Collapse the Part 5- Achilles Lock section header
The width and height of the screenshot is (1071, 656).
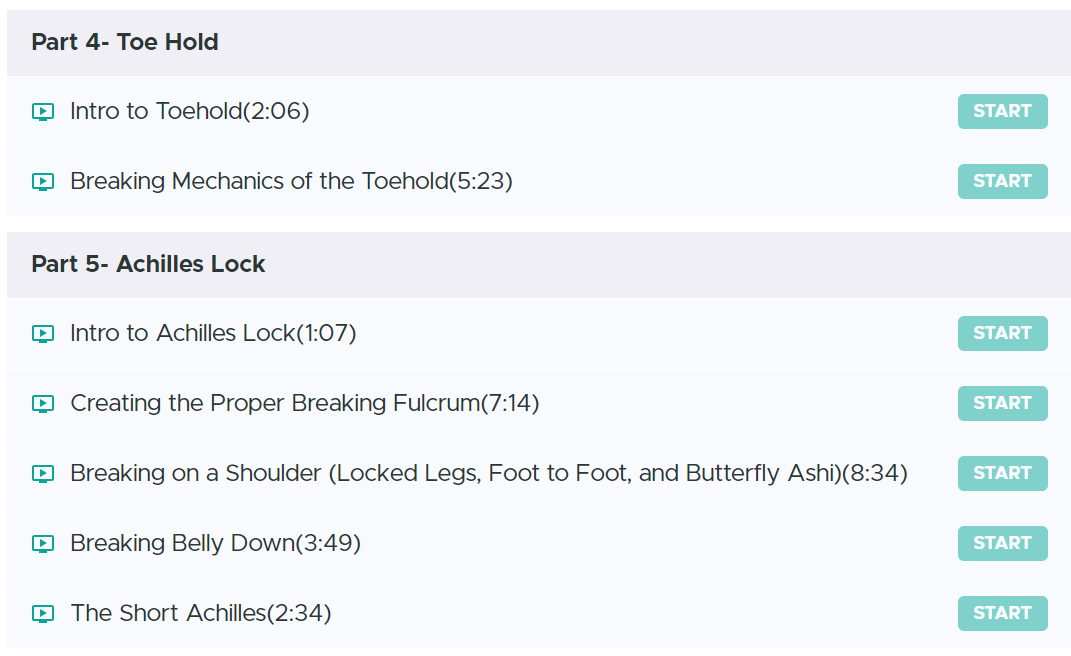point(148,264)
